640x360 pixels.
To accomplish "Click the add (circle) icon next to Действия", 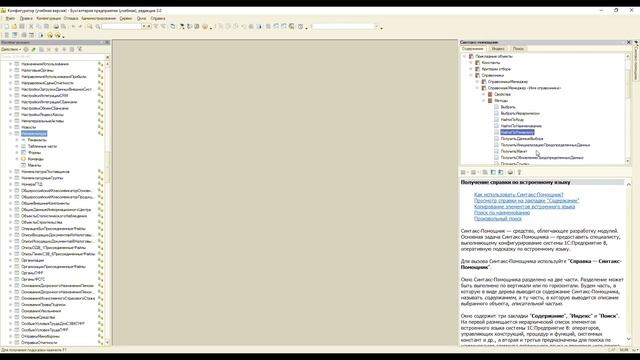I will pos(26,49).
